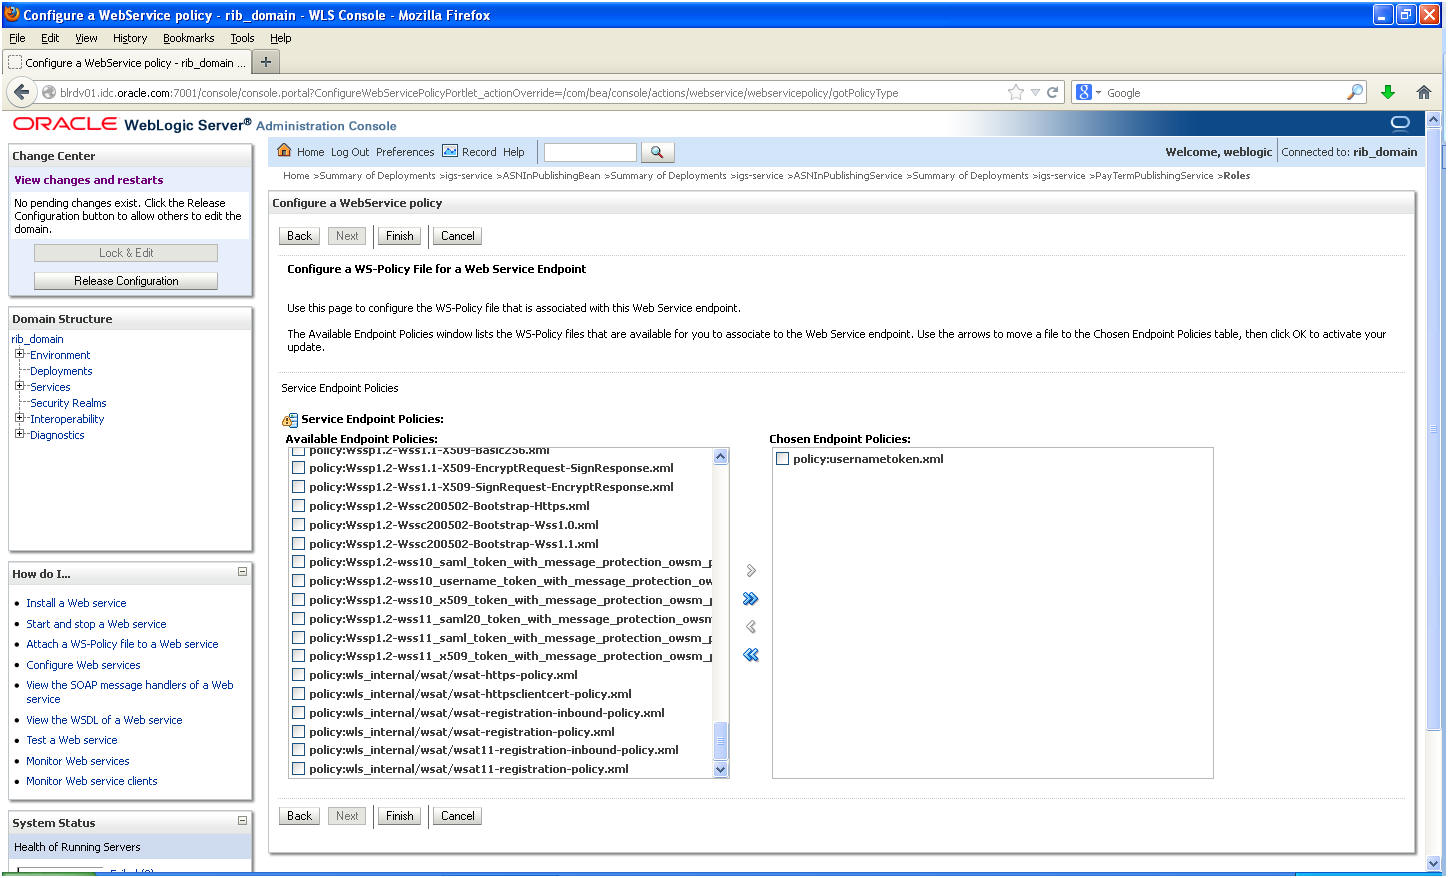Click the bookmark star in address bar
This screenshot has height=878, width=1448.
pos(1016,92)
